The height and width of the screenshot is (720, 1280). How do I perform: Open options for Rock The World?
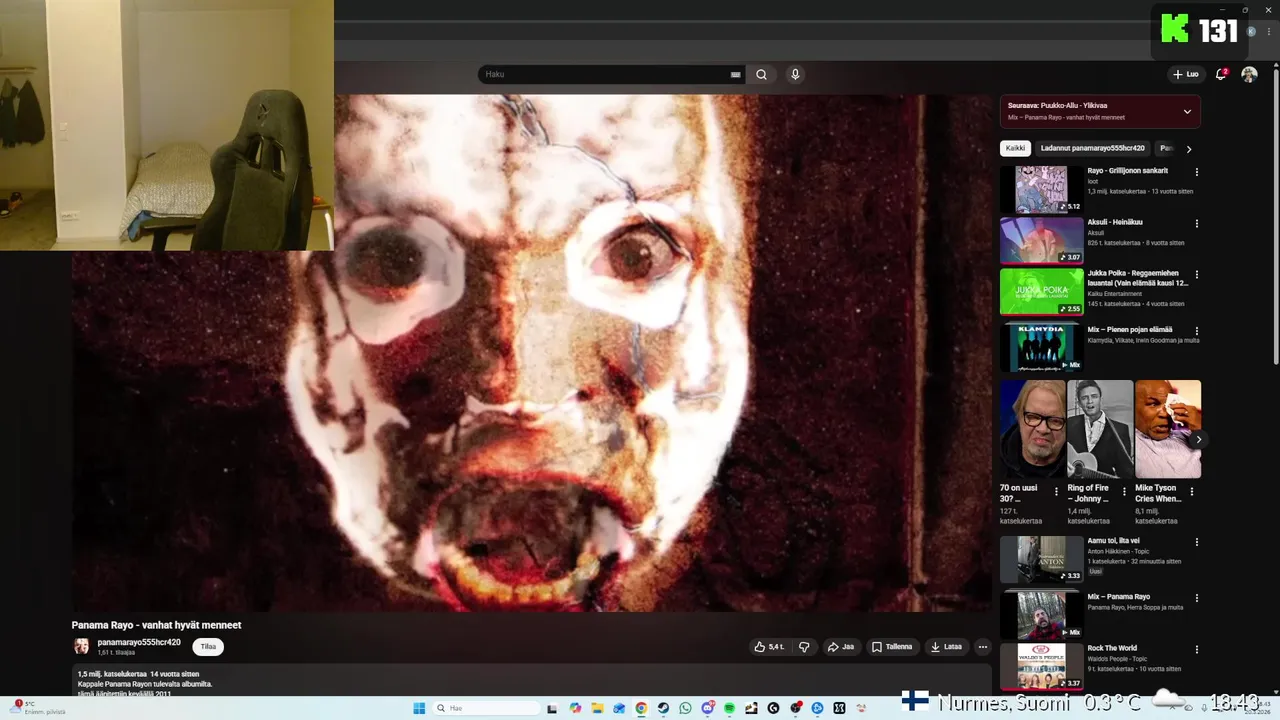(1197, 649)
